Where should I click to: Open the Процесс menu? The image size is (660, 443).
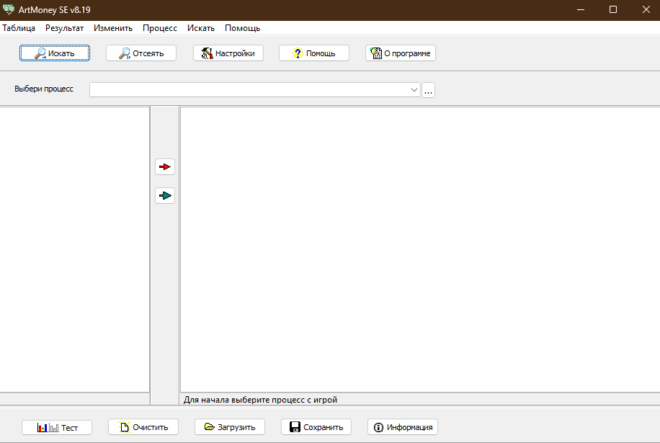click(160, 28)
